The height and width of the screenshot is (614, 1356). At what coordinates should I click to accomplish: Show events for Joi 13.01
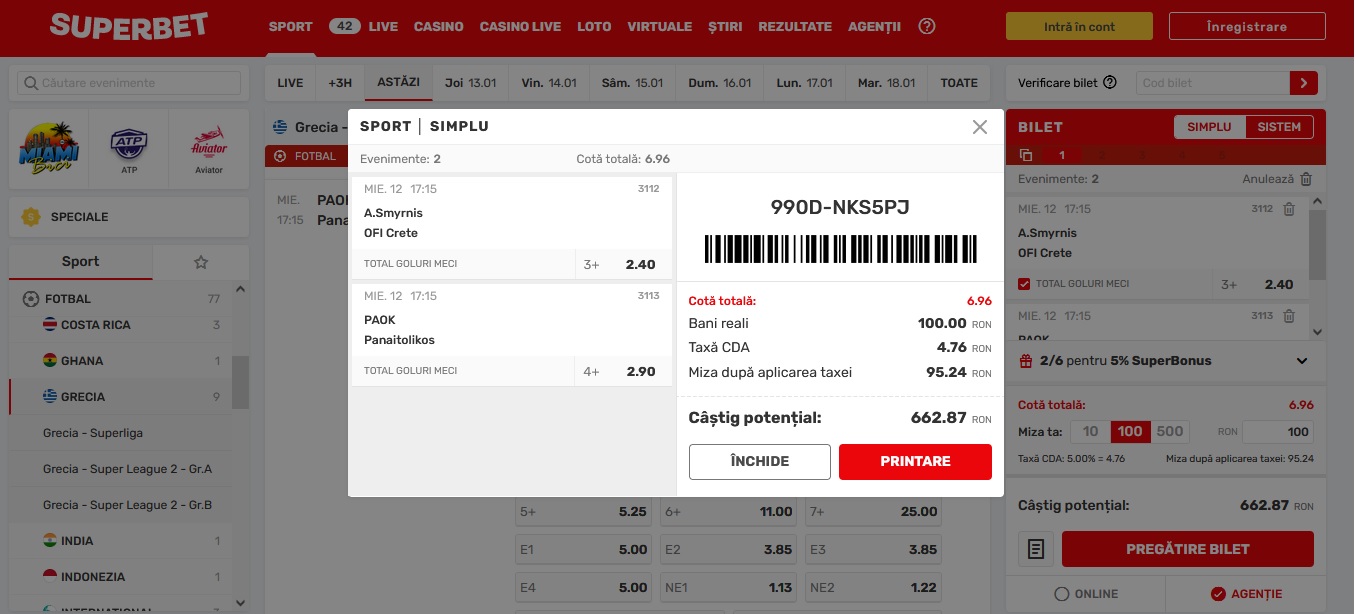471,83
